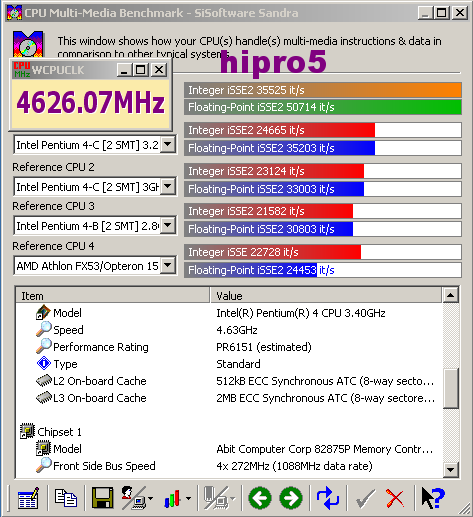The width and height of the screenshot is (473, 517).
Task: Select the Performance Rating row
Action: [229, 347]
